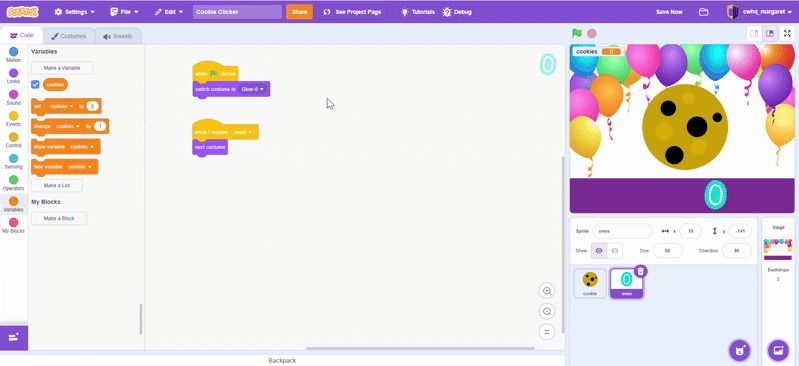
Task: Select the cookie sprite thumbnail
Action: (x=590, y=283)
